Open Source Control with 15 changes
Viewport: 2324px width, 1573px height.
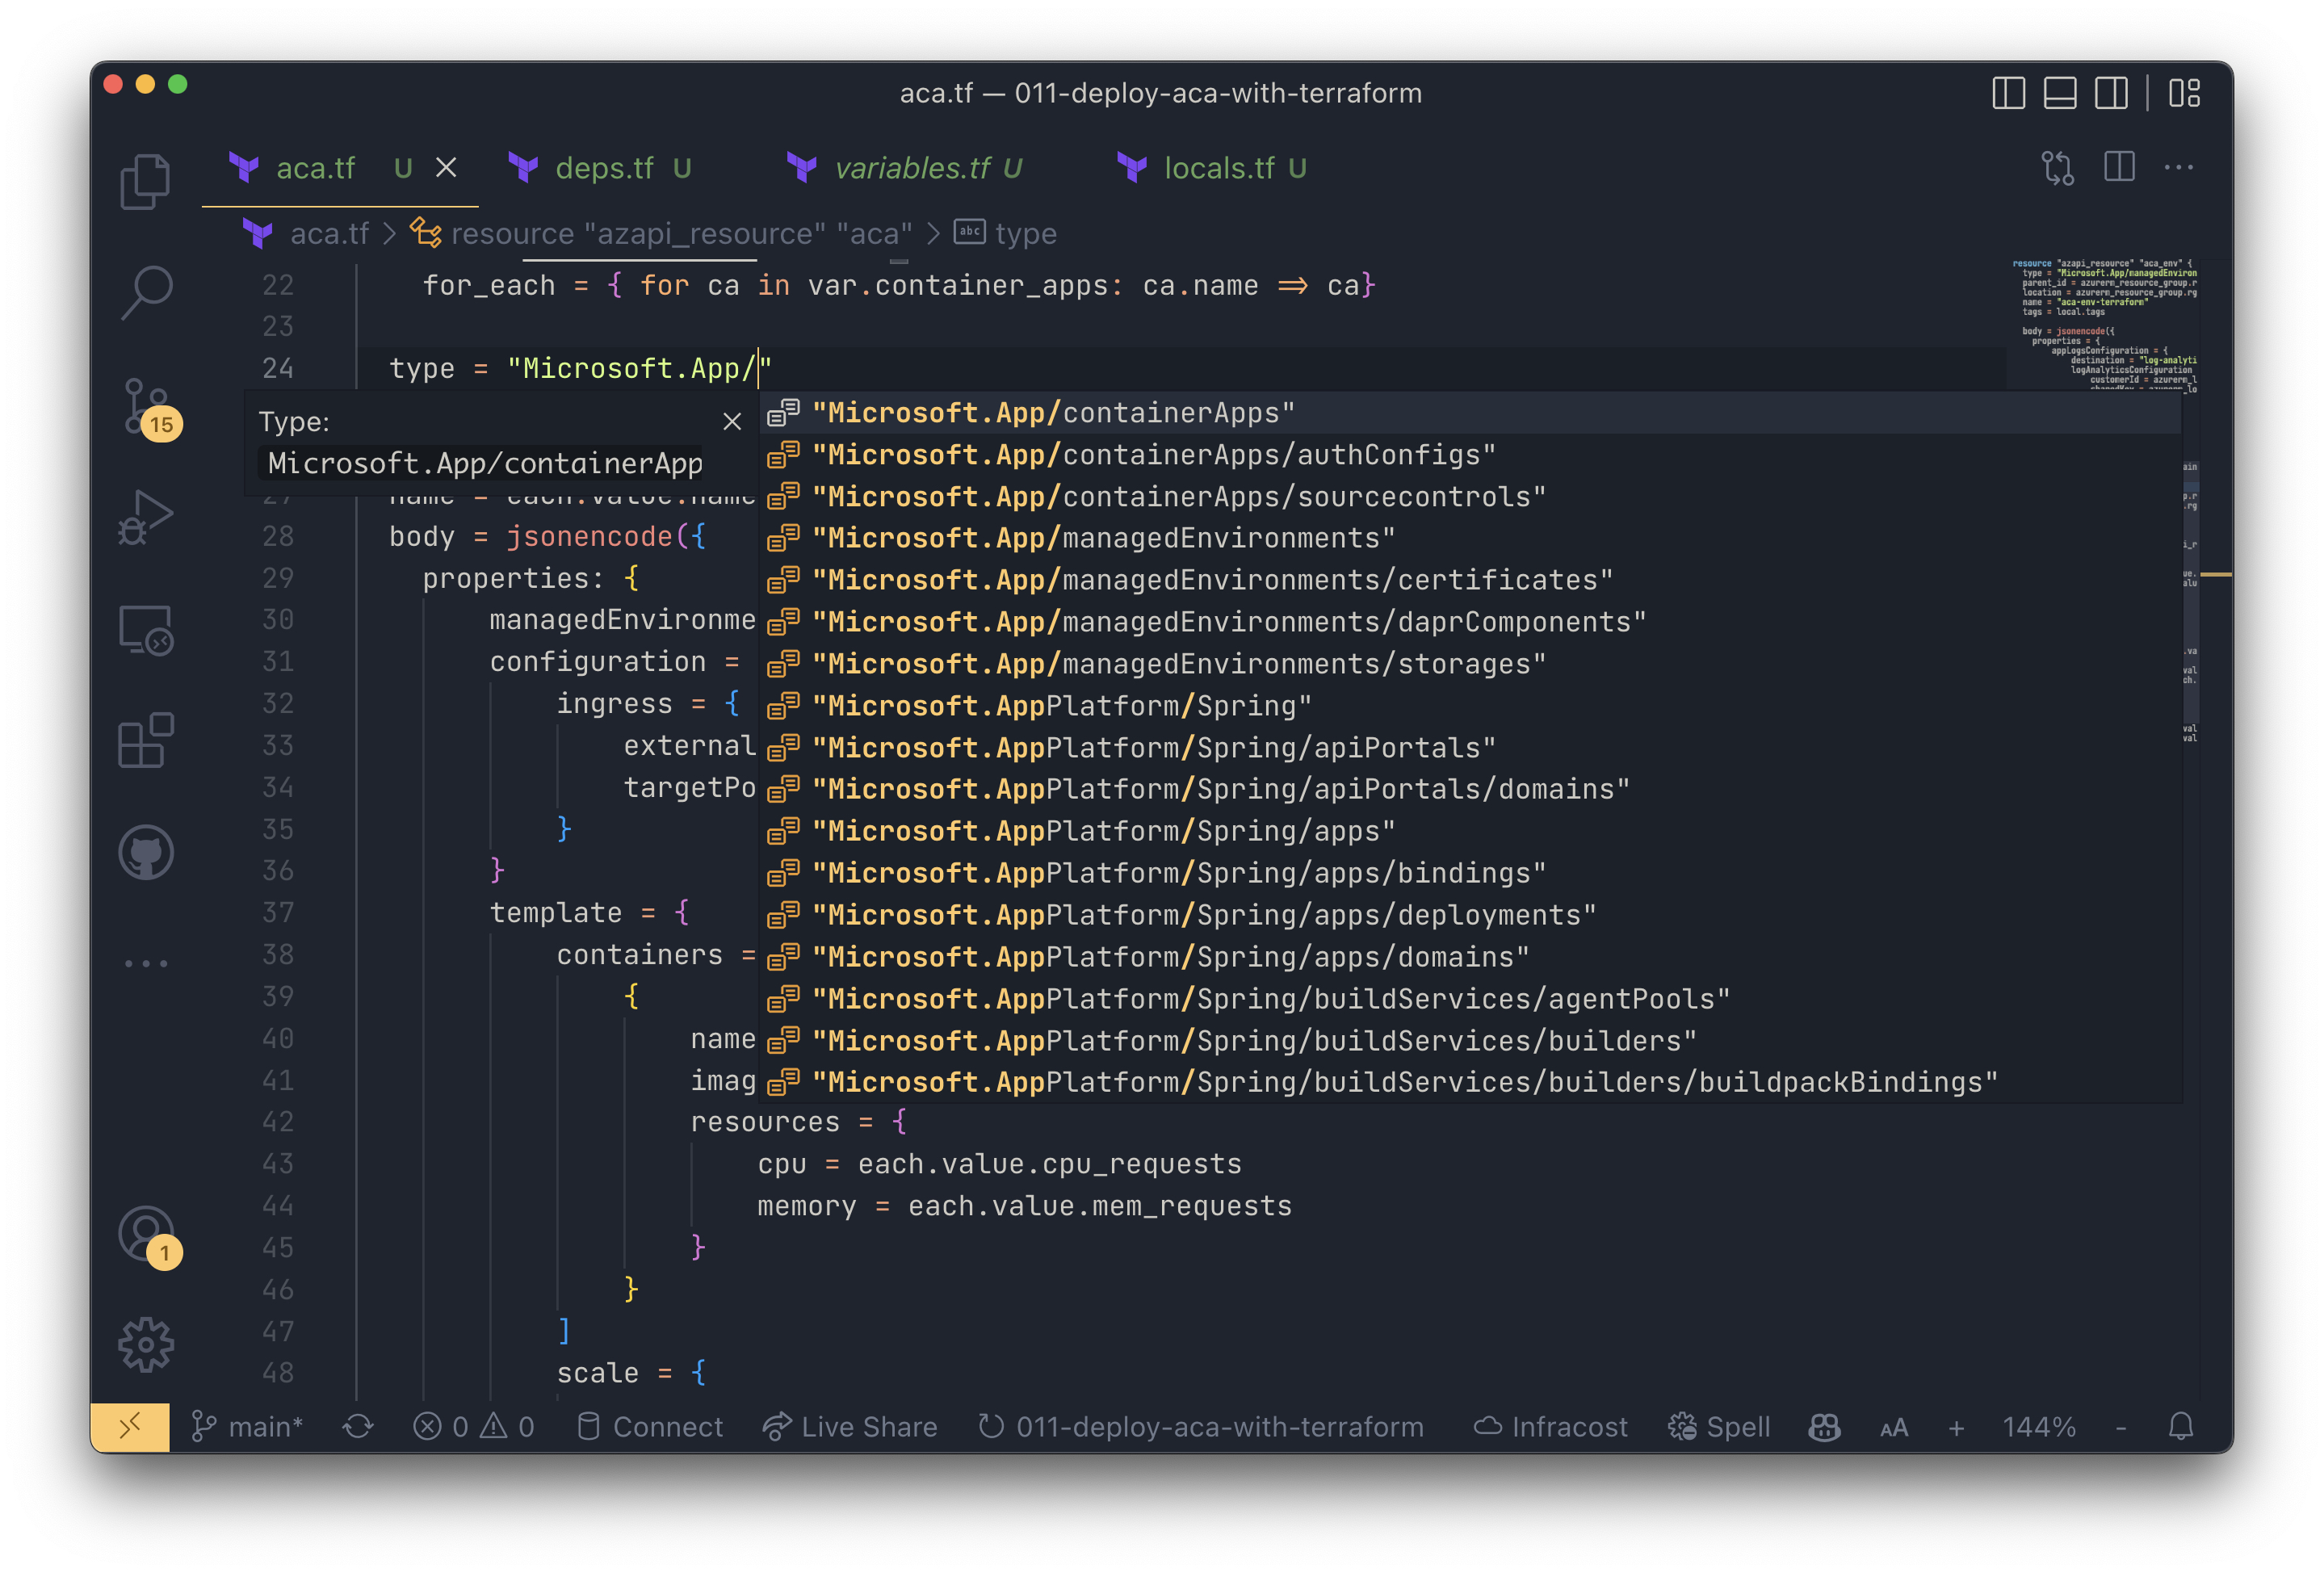pos(146,406)
